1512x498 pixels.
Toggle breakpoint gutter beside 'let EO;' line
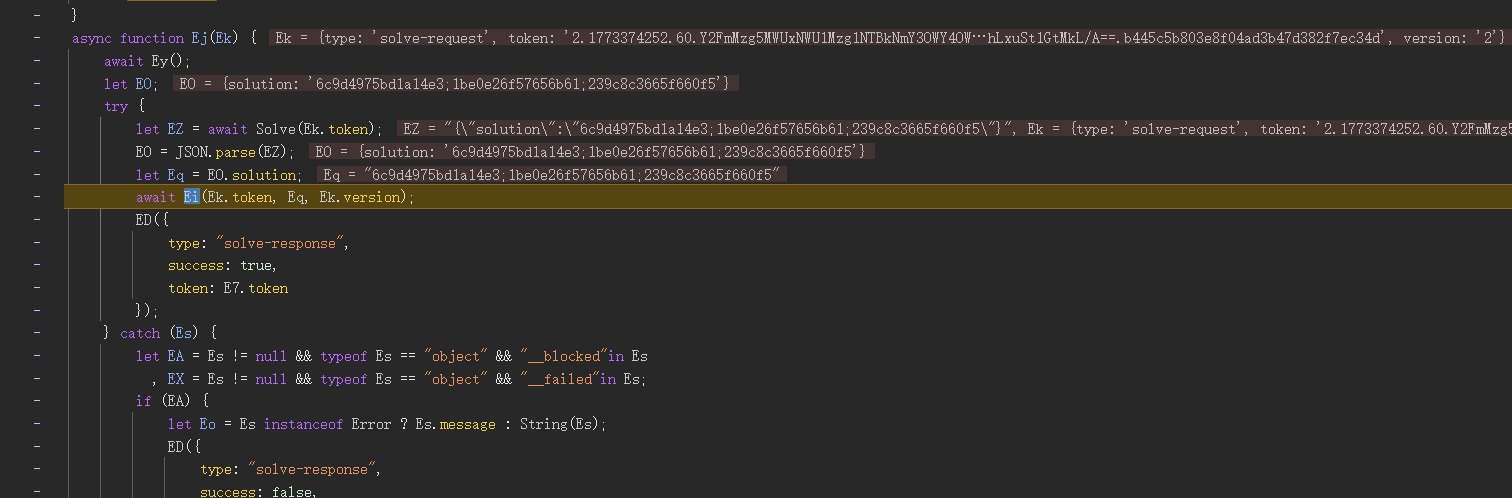click(37, 84)
